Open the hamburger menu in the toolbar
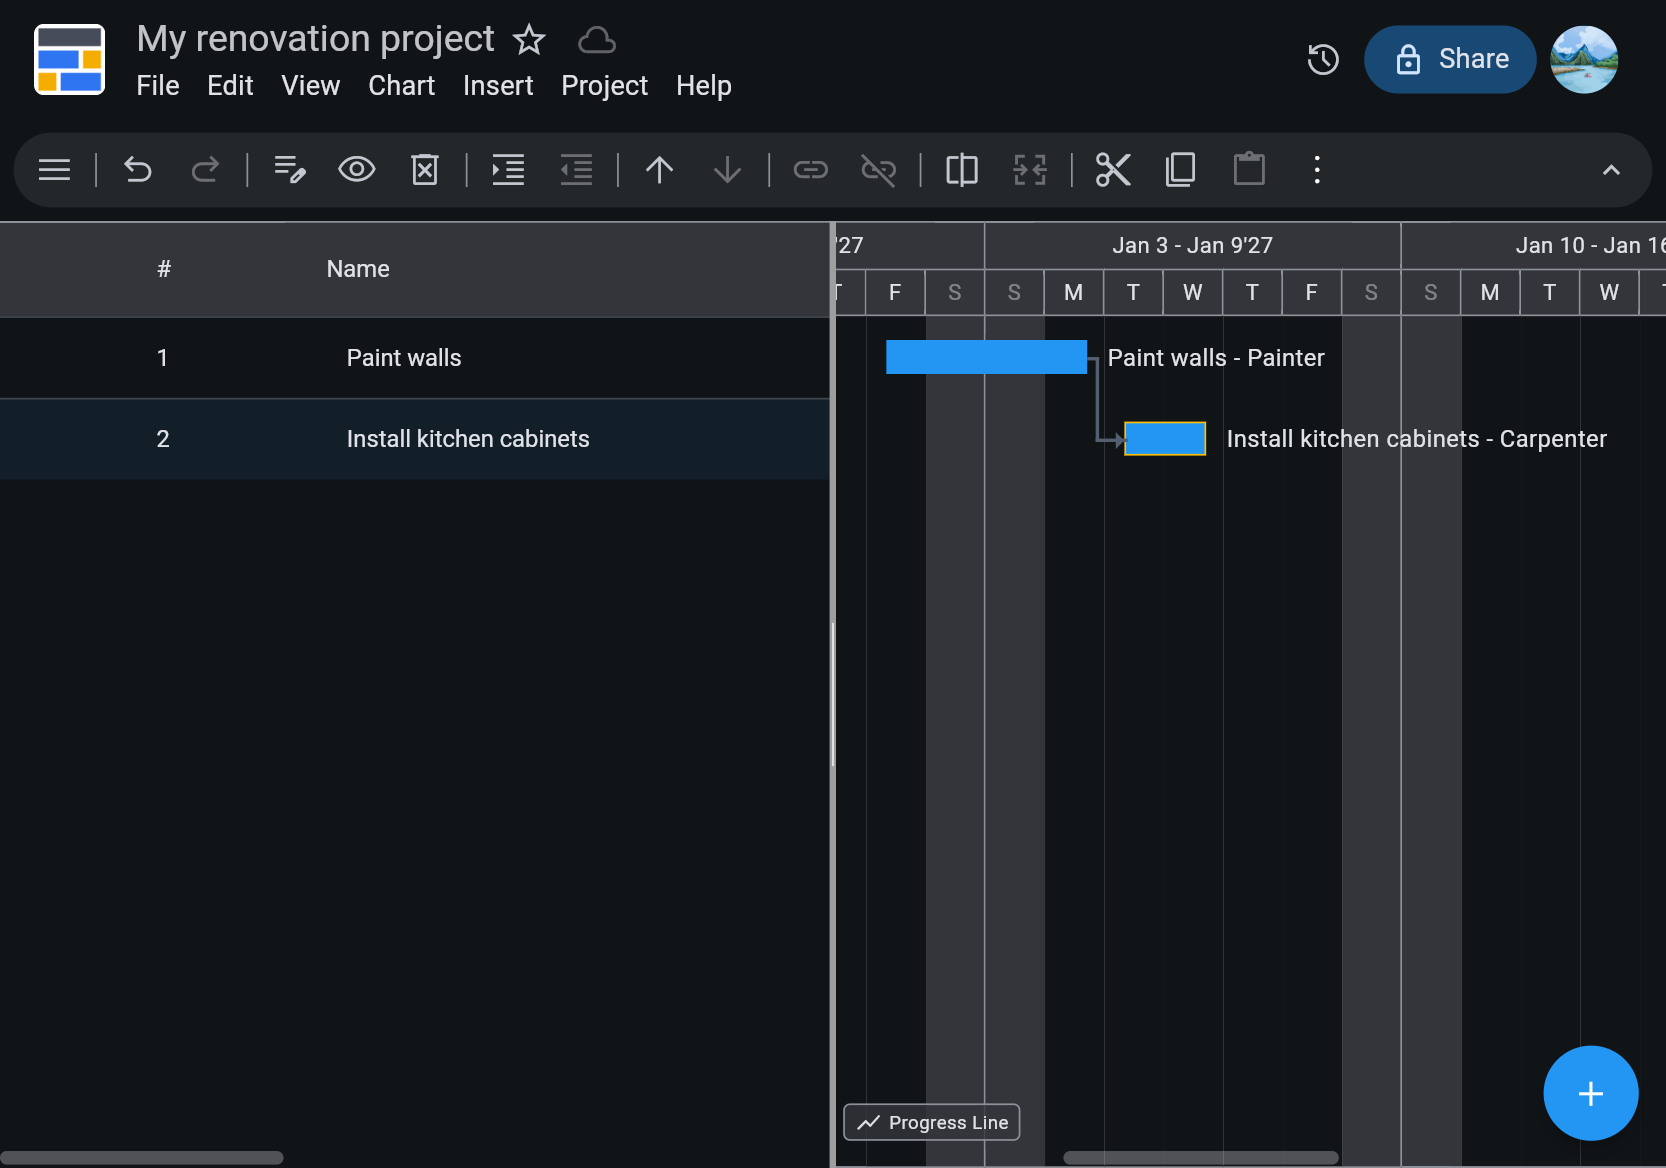 point(54,170)
